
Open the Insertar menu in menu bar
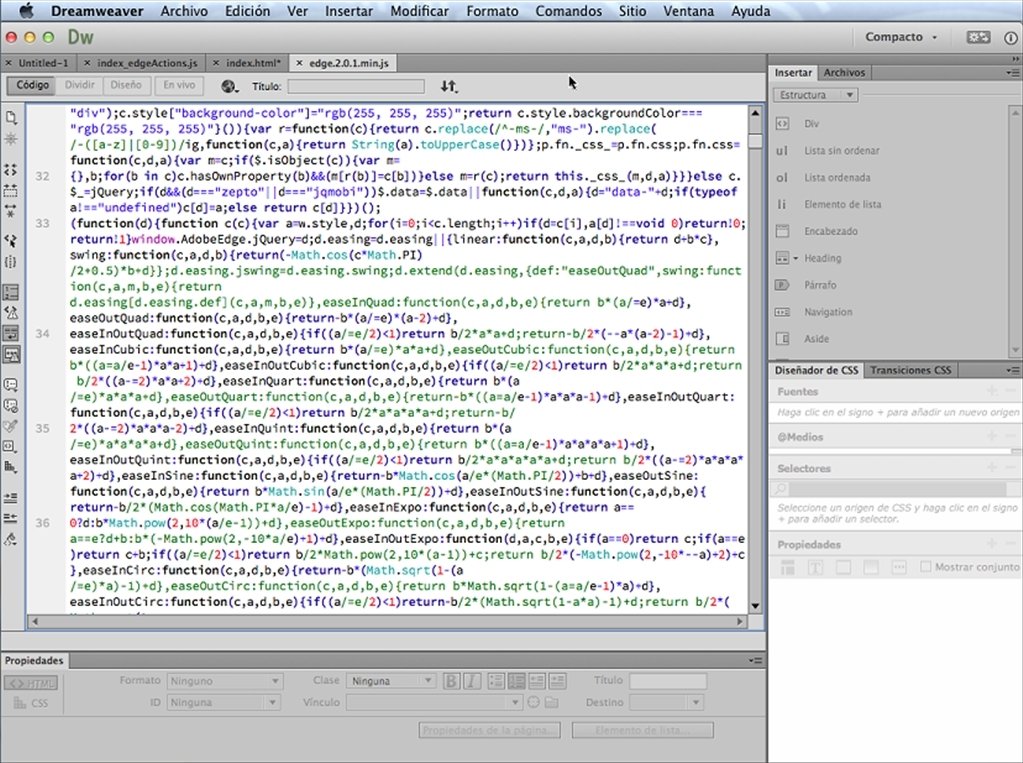349,11
